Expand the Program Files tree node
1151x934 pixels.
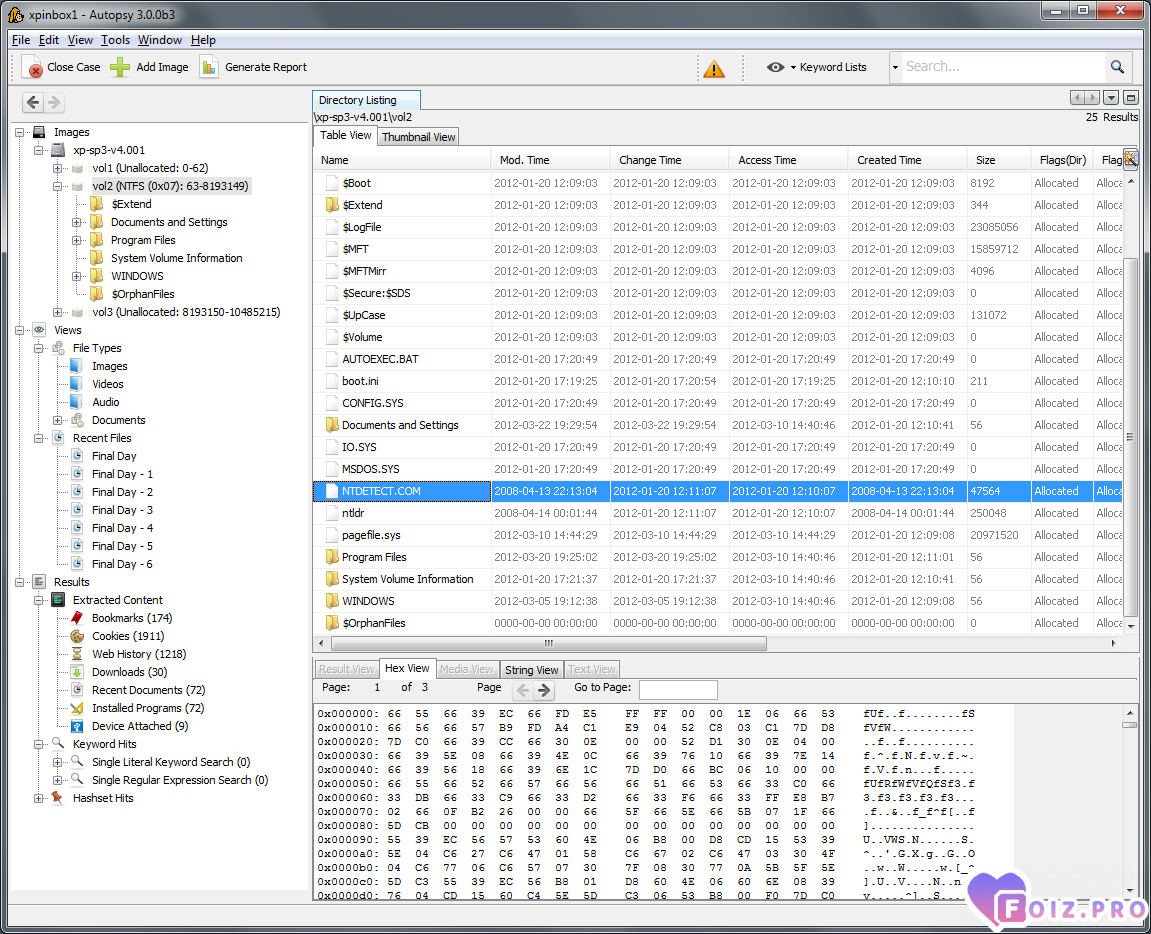76,240
